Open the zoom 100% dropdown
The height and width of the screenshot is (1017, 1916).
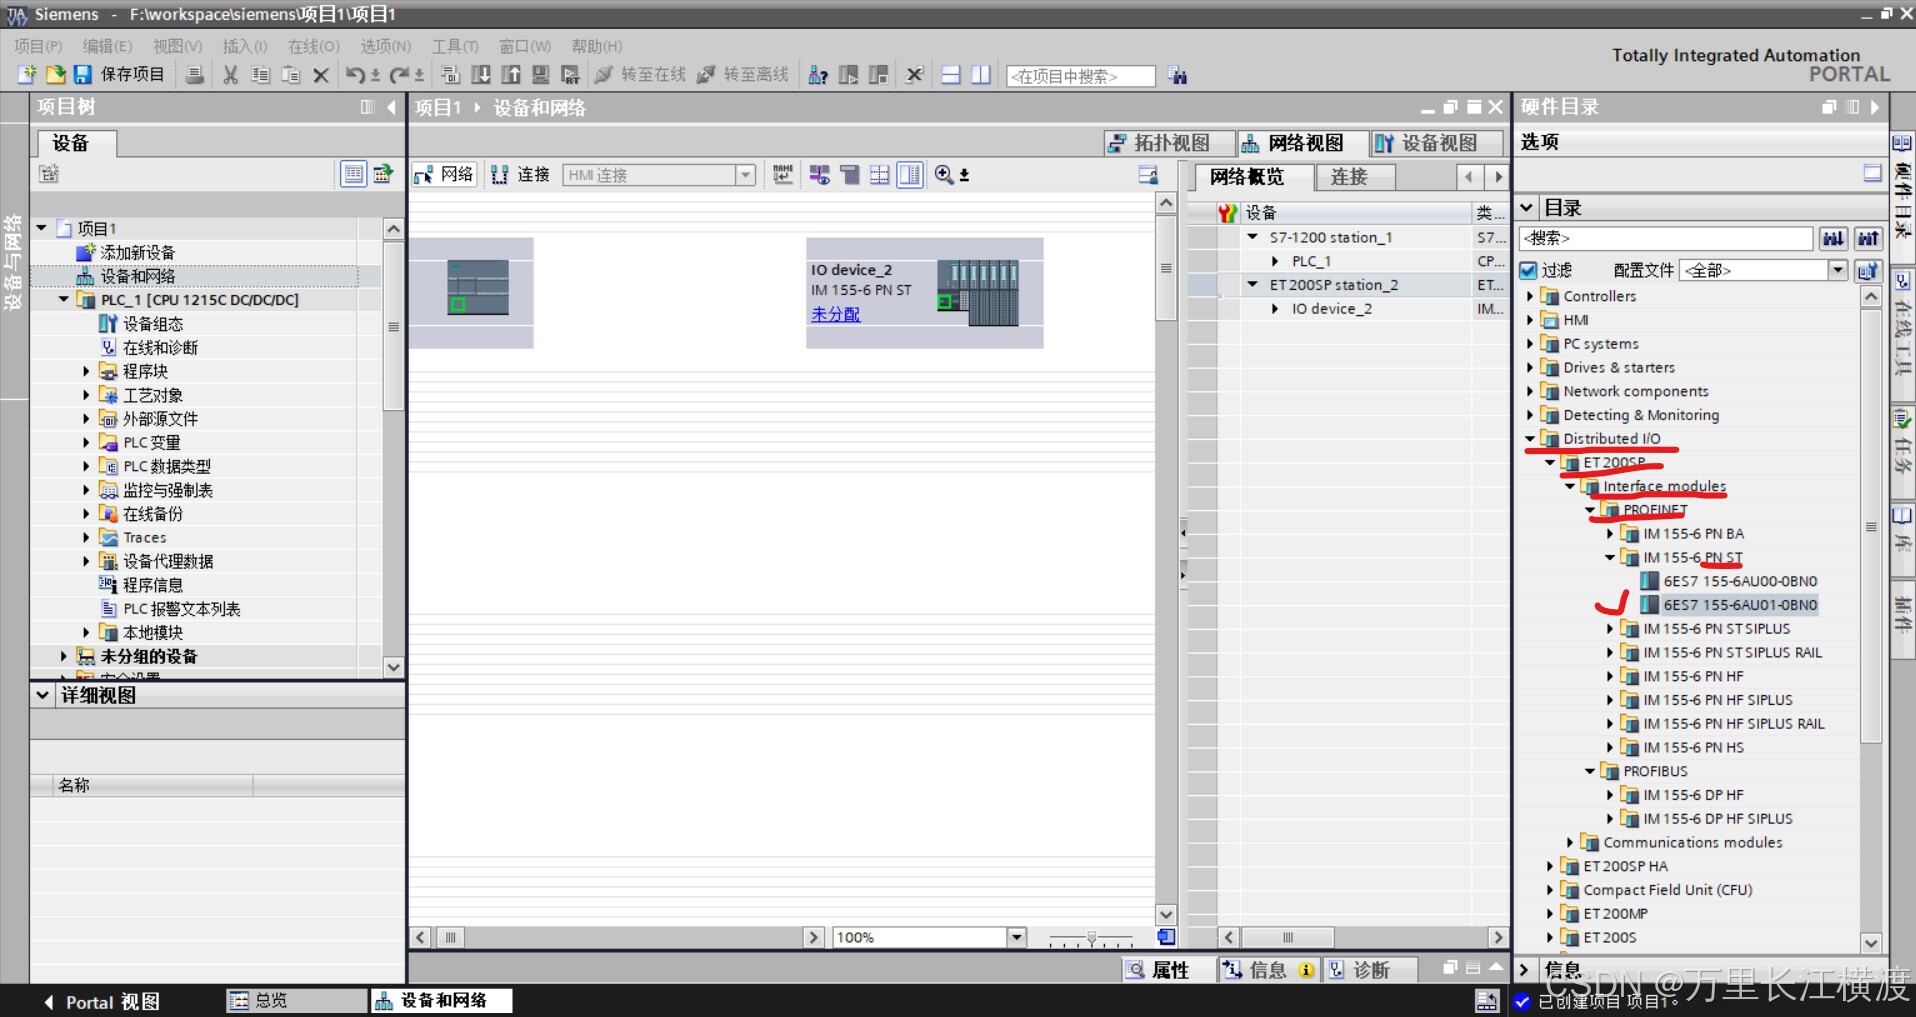[x=1016, y=937]
